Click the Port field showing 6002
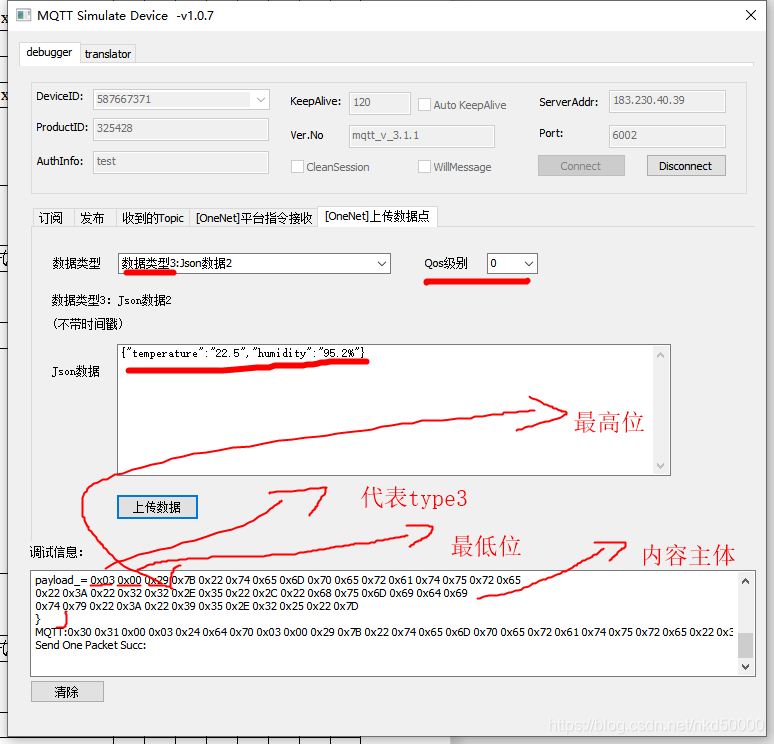This screenshot has width=774, height=744. tap(667, 136)
